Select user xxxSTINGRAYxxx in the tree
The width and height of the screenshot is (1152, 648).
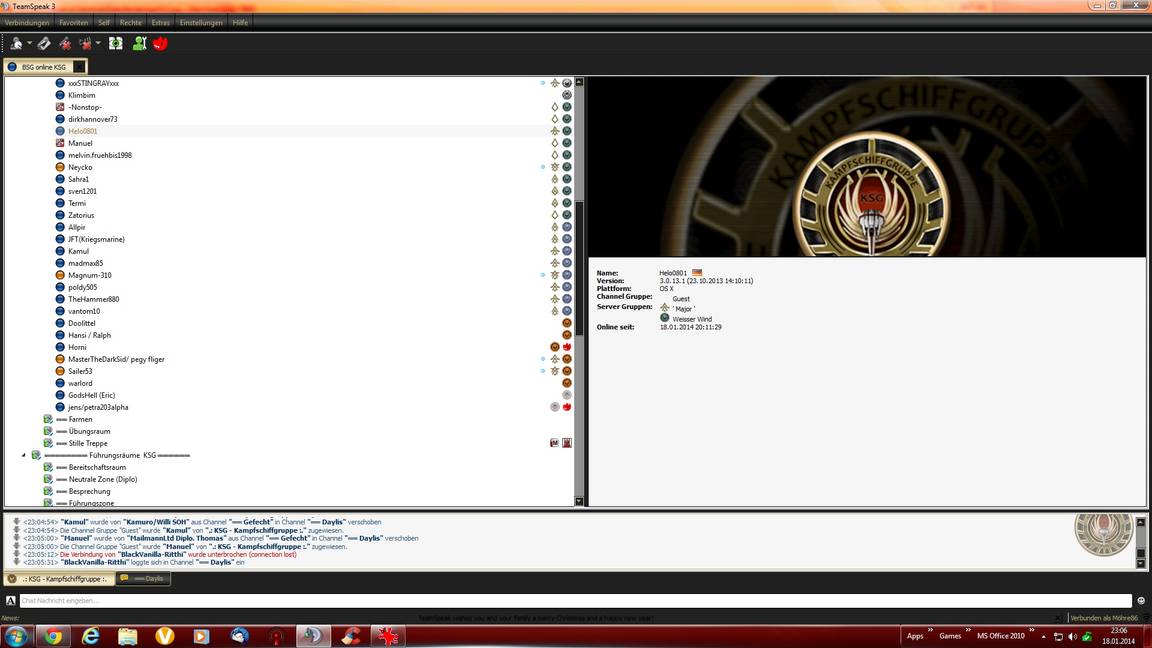(93, 83)
